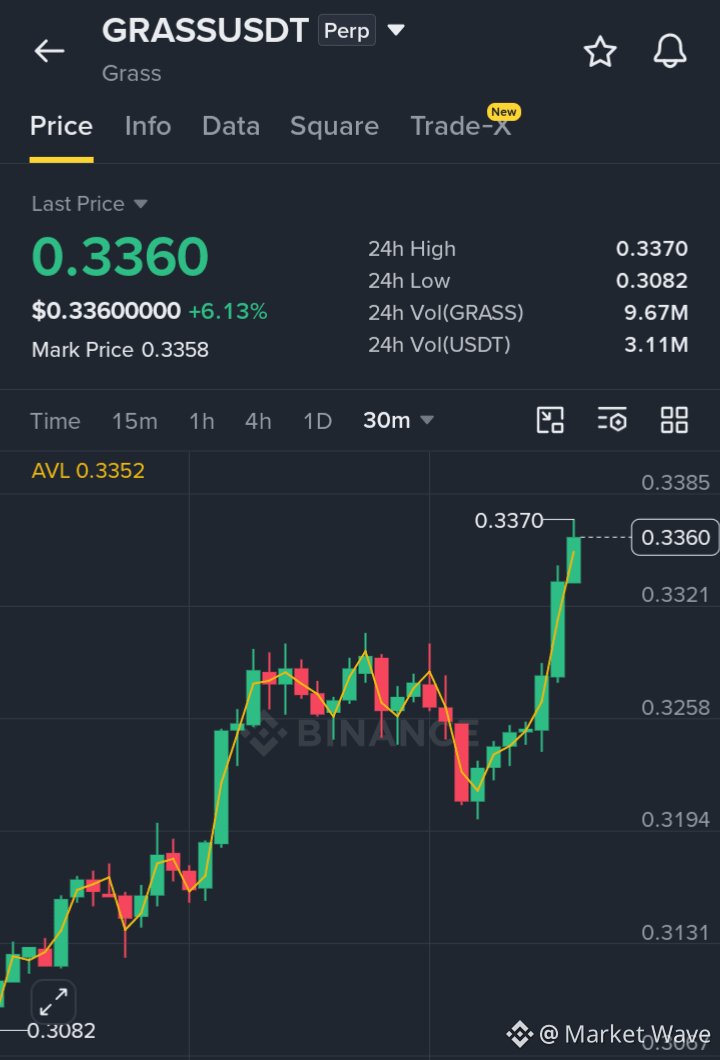Open chart indicator settings icon
This screenshot has height=1060, width=720.
point(612,420)
